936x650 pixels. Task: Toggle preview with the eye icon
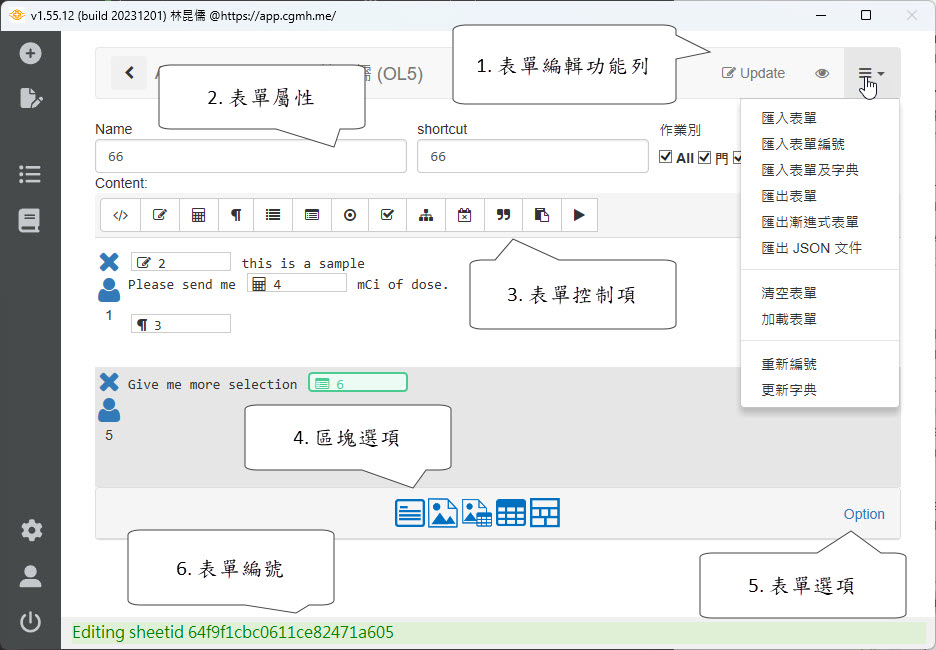(822, 73)
